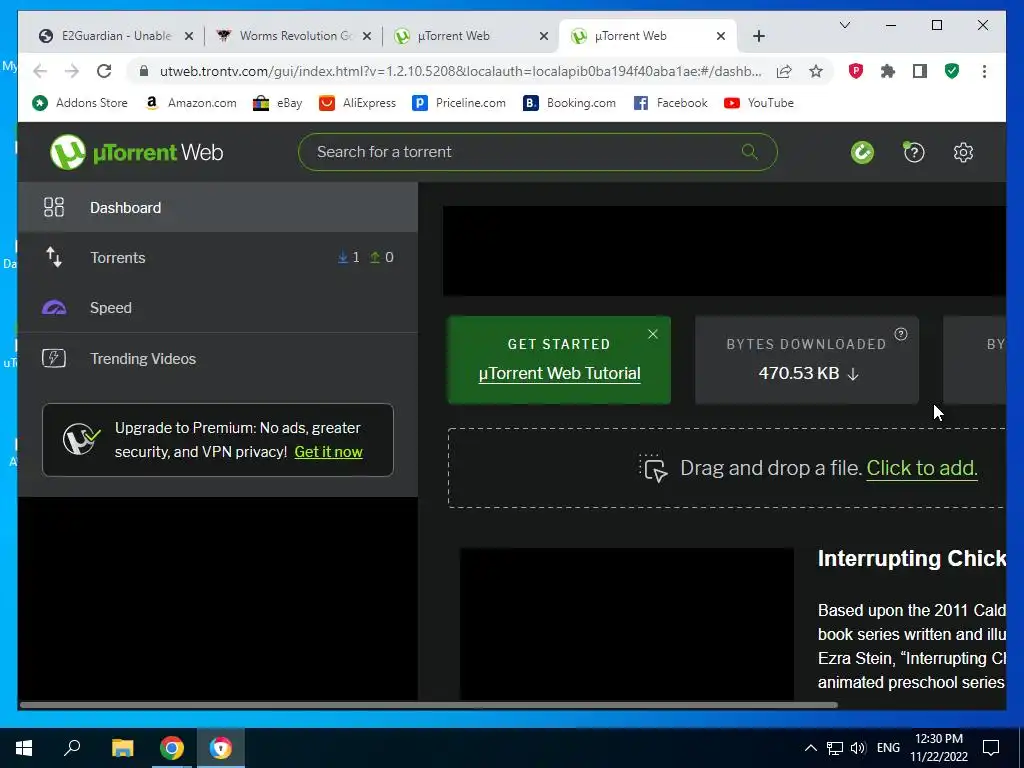Click the Interrupting Chick title text
The image size is (1024, 768).
[x=912, y=558]
